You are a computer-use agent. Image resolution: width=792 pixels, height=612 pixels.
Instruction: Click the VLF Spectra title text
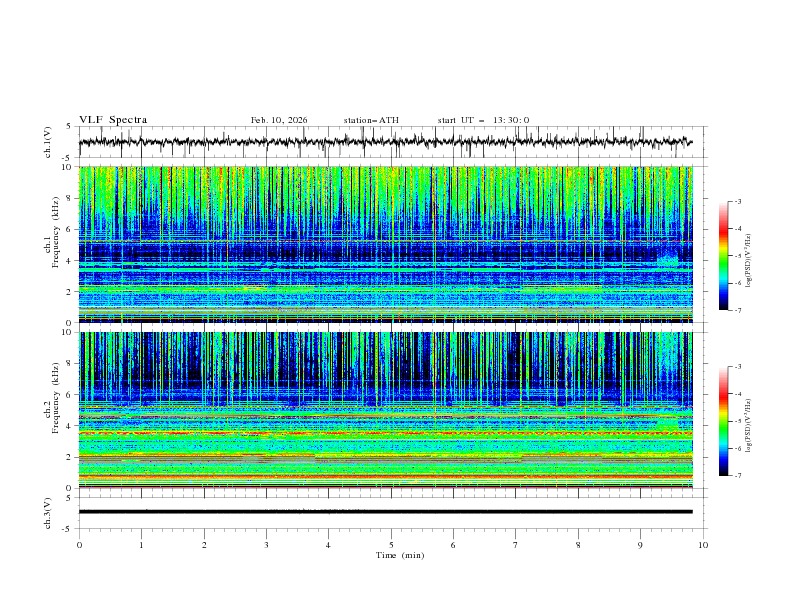pyautogui.click(x=113, y=120)
